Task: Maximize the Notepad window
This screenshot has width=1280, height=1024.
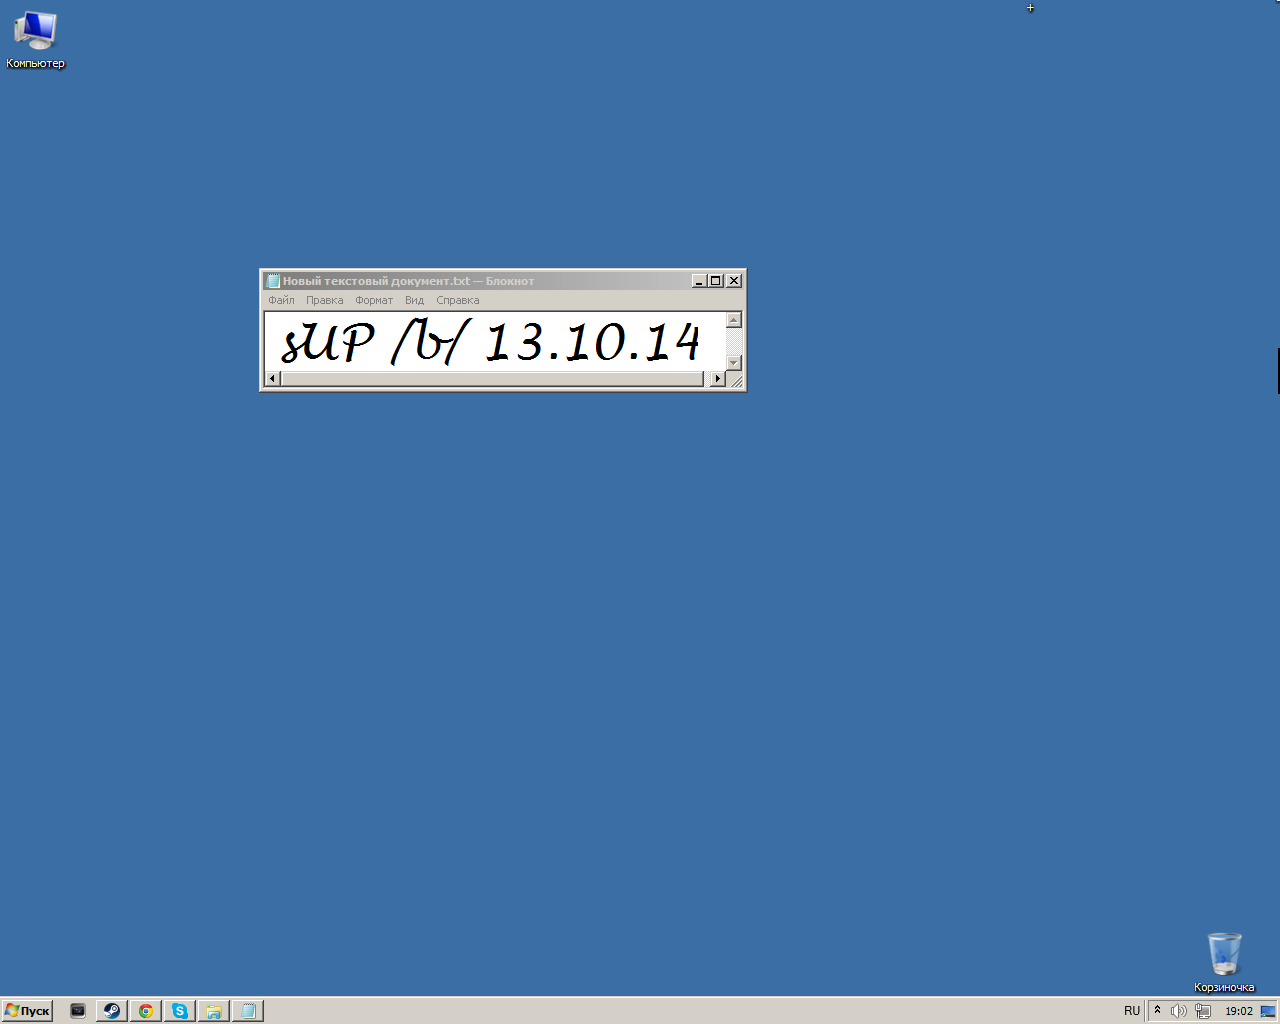Action: [715, 281]
